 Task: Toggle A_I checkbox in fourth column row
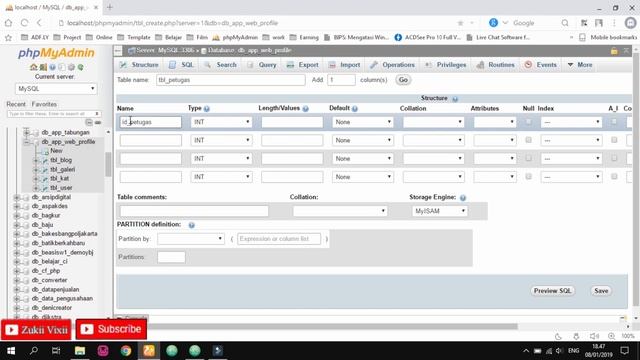pyautogui.click(x=614, y=176)
